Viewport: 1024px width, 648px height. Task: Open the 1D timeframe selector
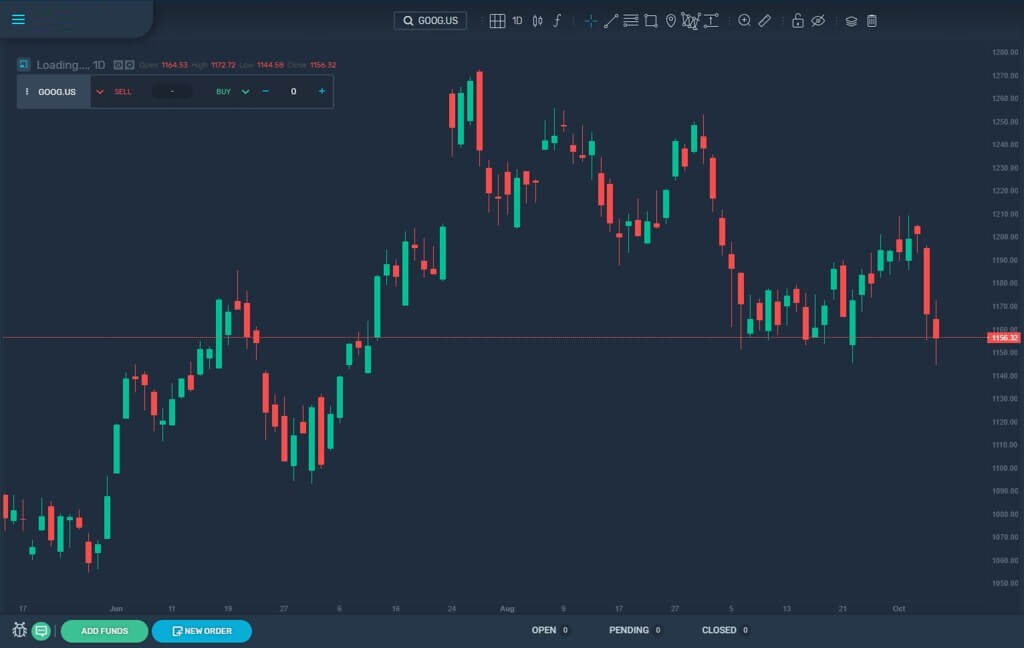click(x=517, y=20)
